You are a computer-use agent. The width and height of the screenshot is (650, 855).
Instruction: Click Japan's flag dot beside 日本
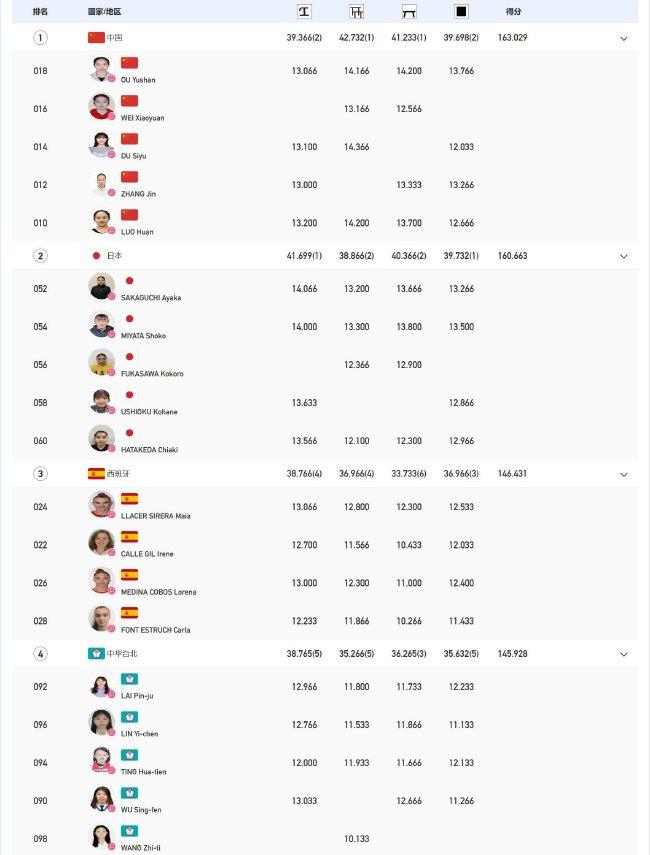pyautogui.click(x=97, y=255)
